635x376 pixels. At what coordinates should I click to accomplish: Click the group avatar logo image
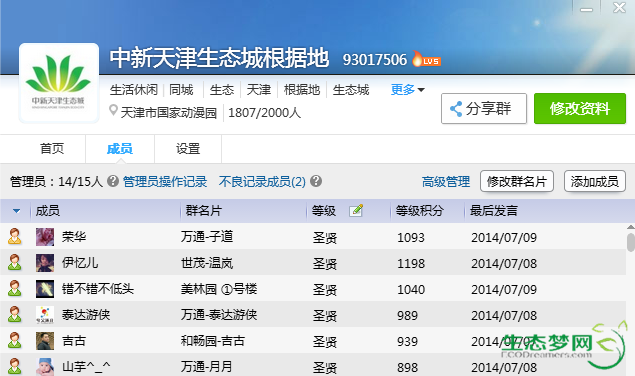pyautogui.click(x=59, y=83)
